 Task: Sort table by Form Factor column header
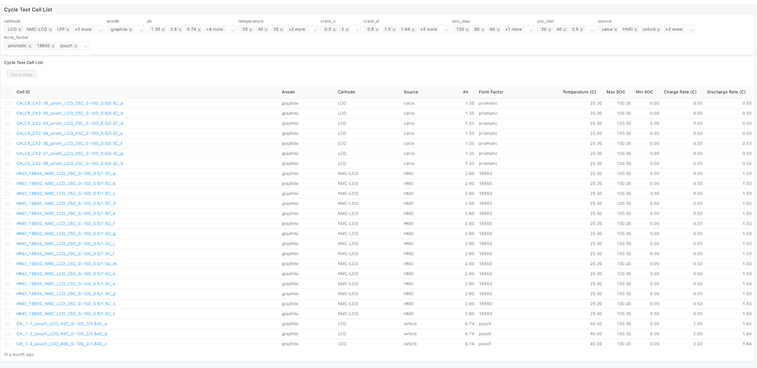click(x=491, y=92)
